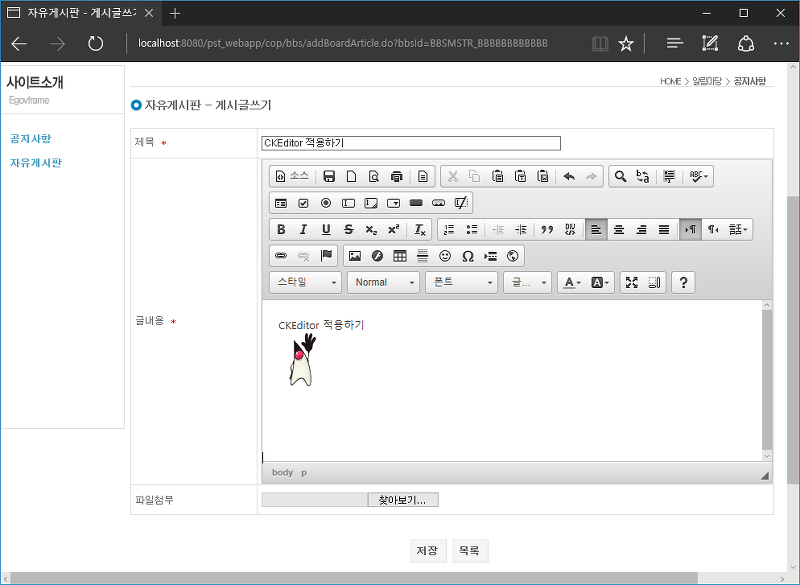Screen dimensions: 800x585
Task: Toggle center alignment for the paragraph
Action: tap(618, 230)
